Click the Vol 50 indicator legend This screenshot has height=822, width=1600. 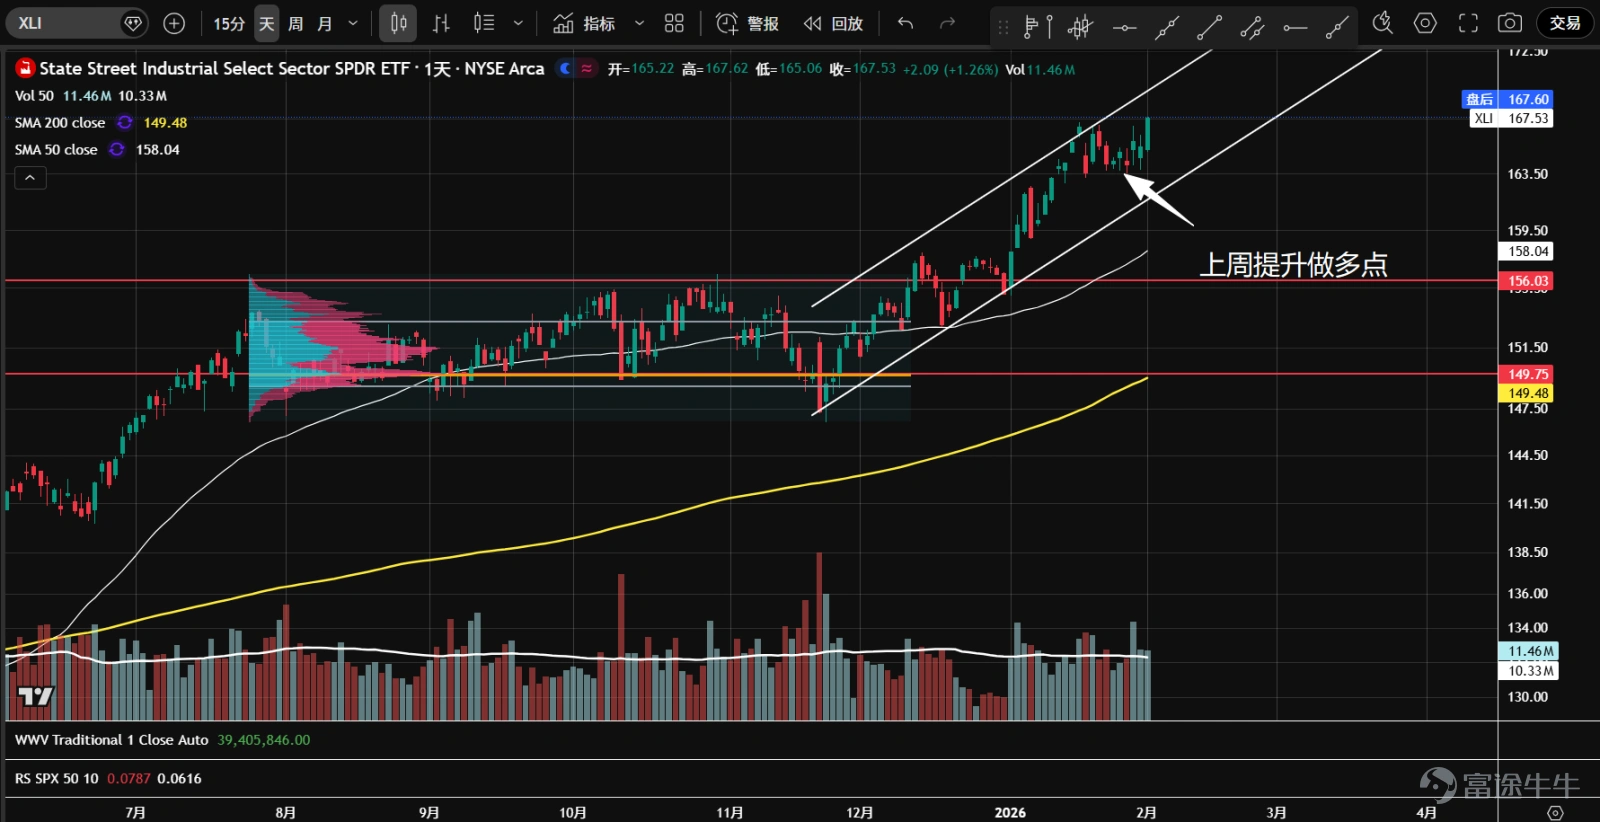(x=34, y=96)
